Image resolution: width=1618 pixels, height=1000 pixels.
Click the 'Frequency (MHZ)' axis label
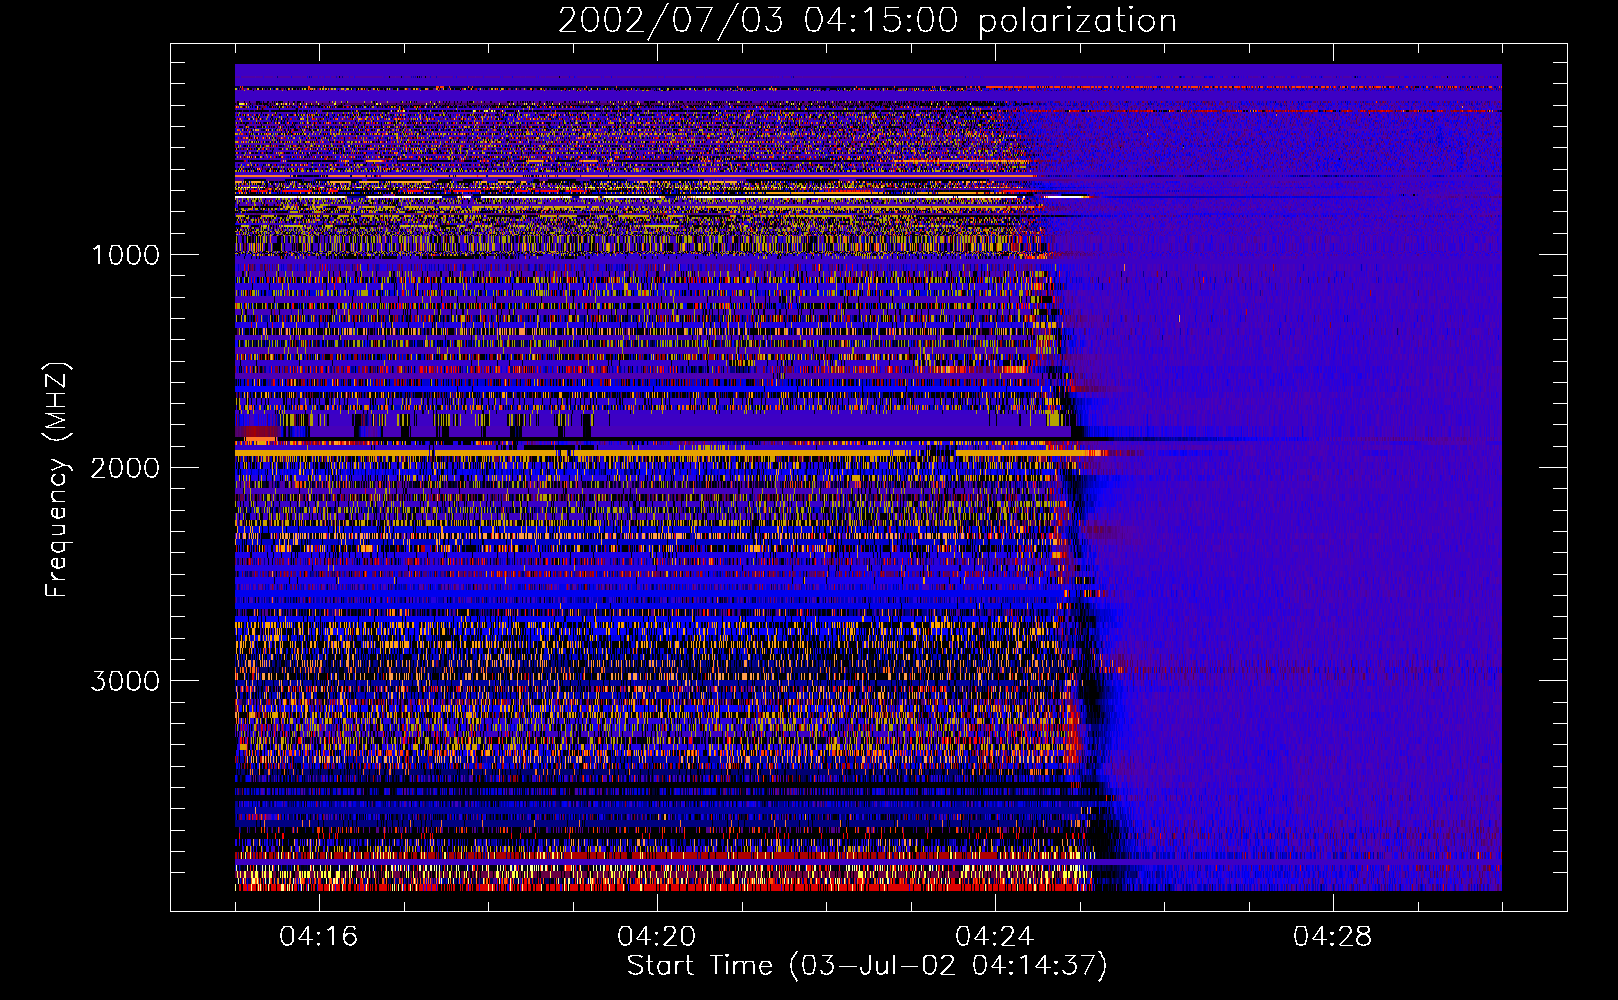pyautogui.click(x=57, y=480)
